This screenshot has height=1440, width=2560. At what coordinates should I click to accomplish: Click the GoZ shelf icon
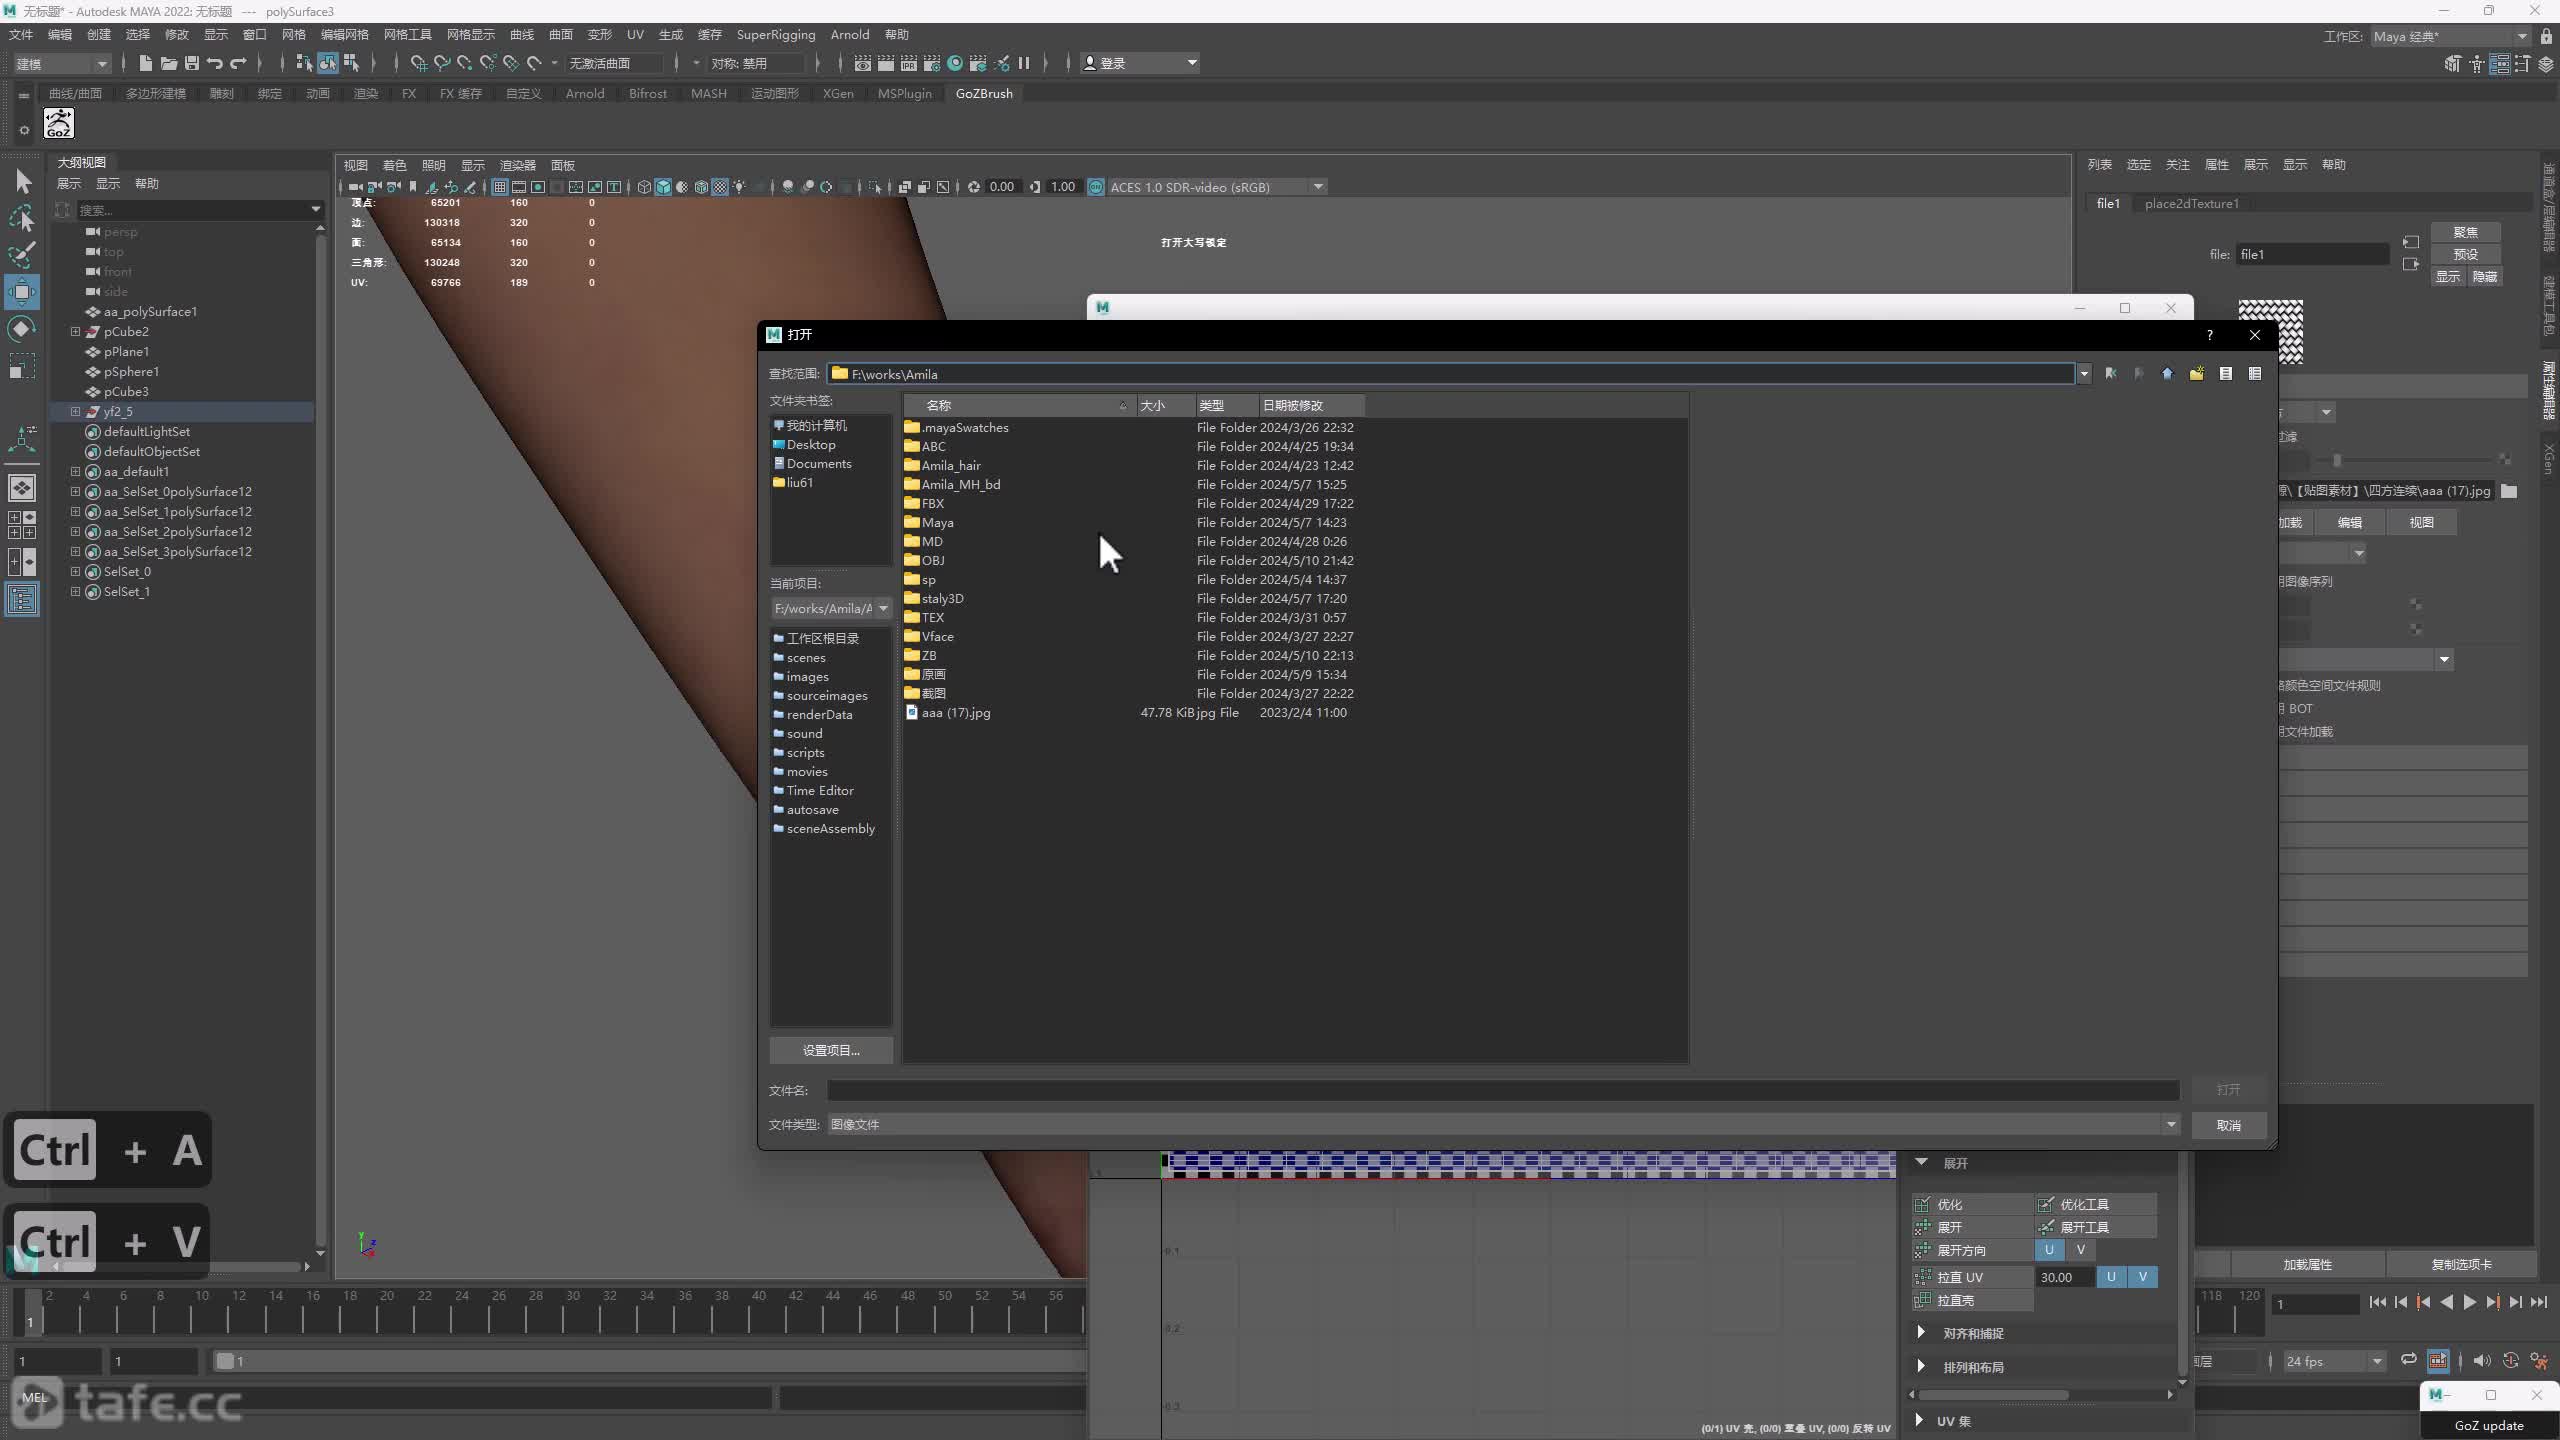58,124
